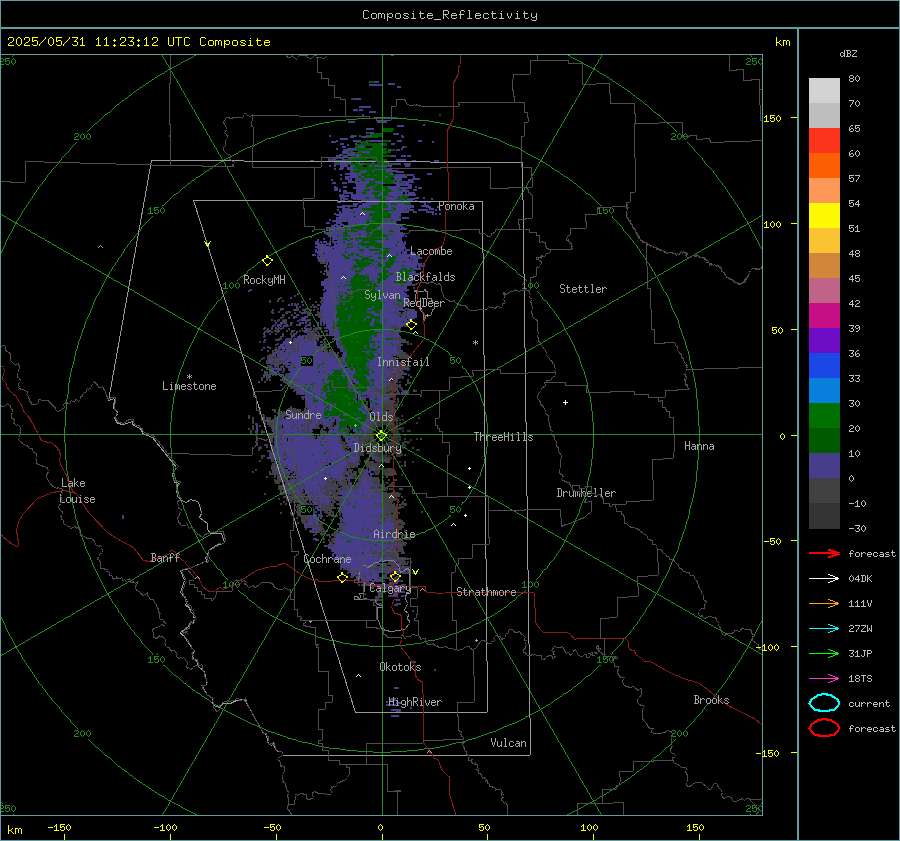
Task: Click the Limestone label
Action: [189, 386]
